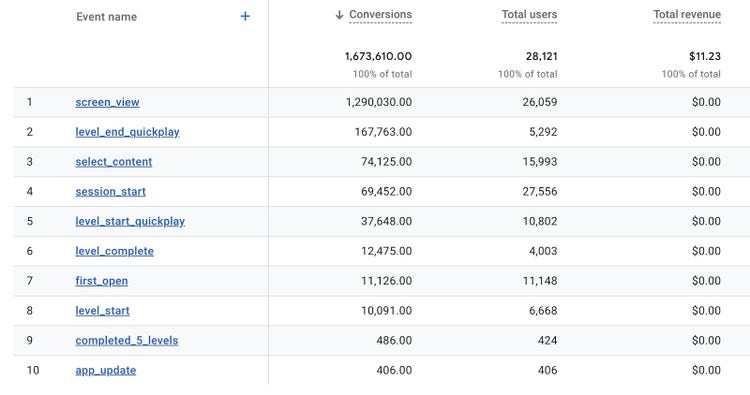Click the $0.00 revenue in screen_view row
Image resolution: width=750 pixels, height=395 pixels.
706,102
